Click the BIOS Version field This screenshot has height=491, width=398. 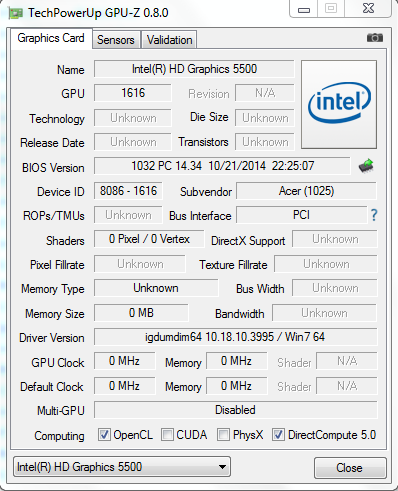coord(222,166)
